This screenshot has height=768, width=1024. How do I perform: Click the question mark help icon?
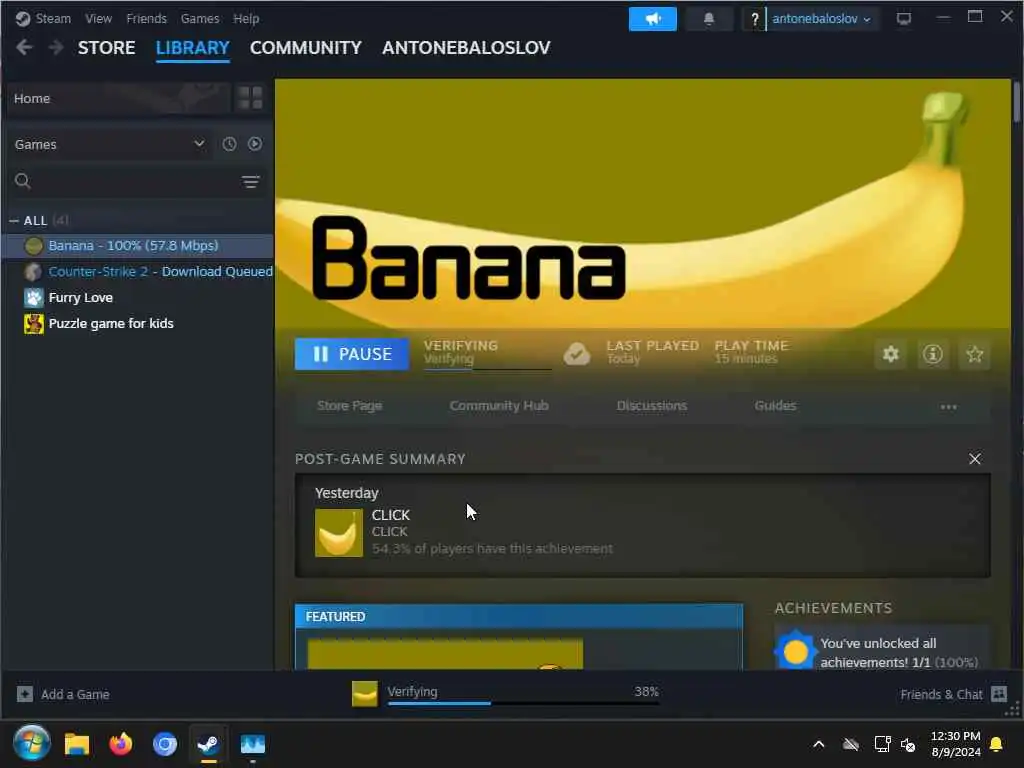pyautogui.click(x=754, y=19)
